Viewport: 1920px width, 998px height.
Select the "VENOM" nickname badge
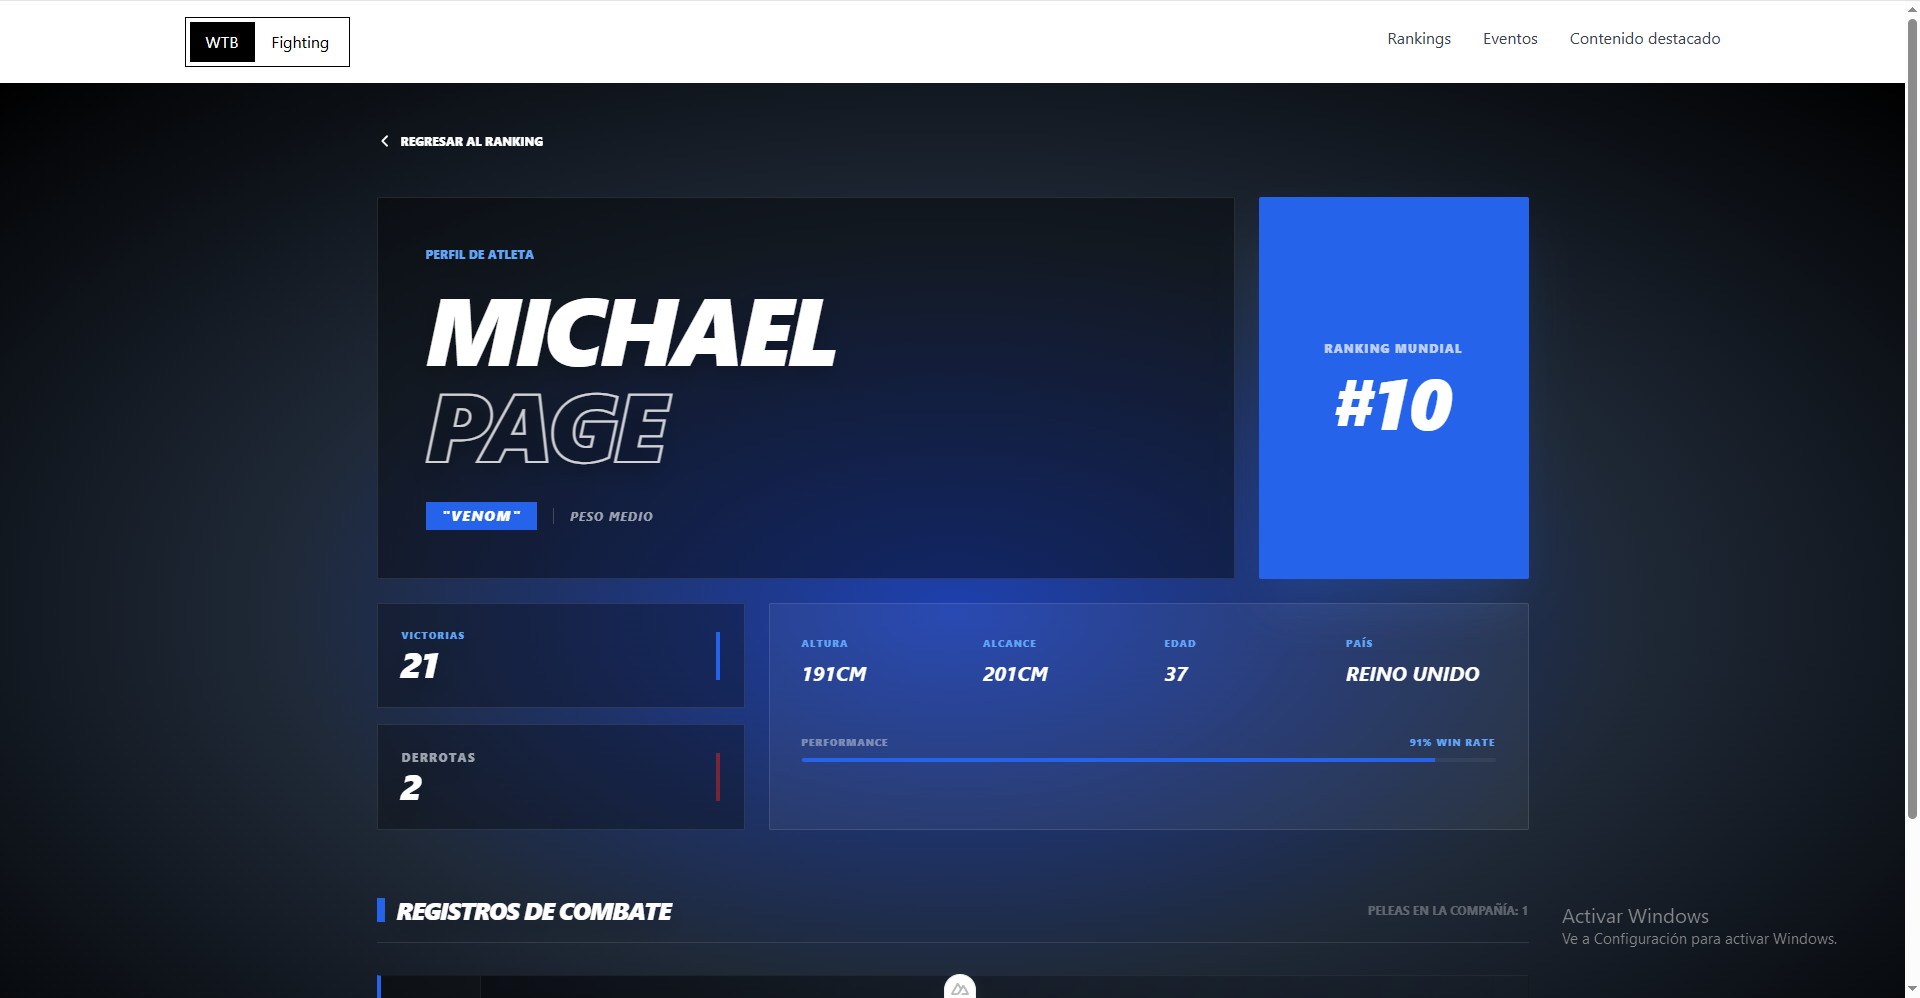click(481, 516)
